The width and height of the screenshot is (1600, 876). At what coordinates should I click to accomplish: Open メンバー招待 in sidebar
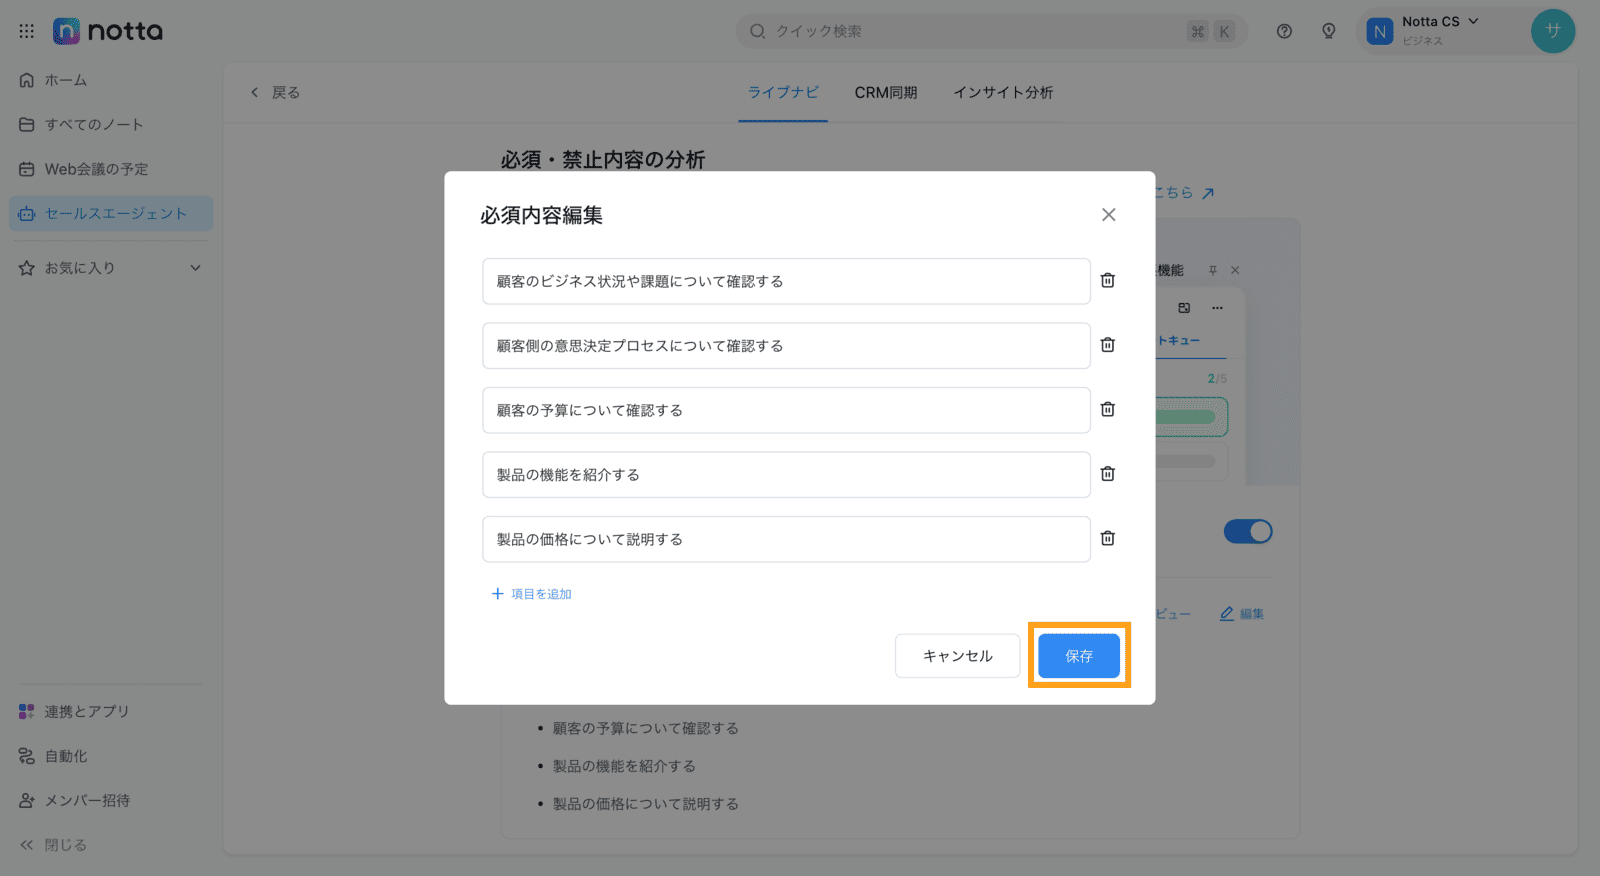pos(111,800)
